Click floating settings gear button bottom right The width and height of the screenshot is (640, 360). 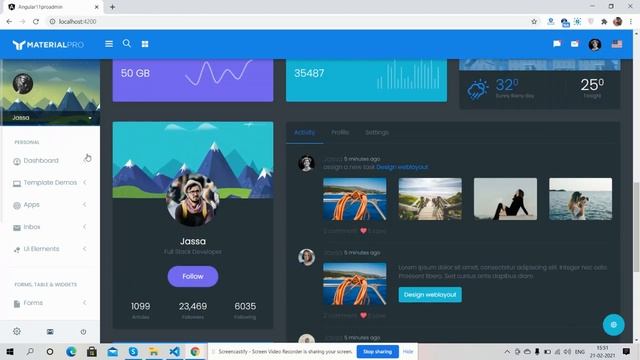click(x=613, y=325)
